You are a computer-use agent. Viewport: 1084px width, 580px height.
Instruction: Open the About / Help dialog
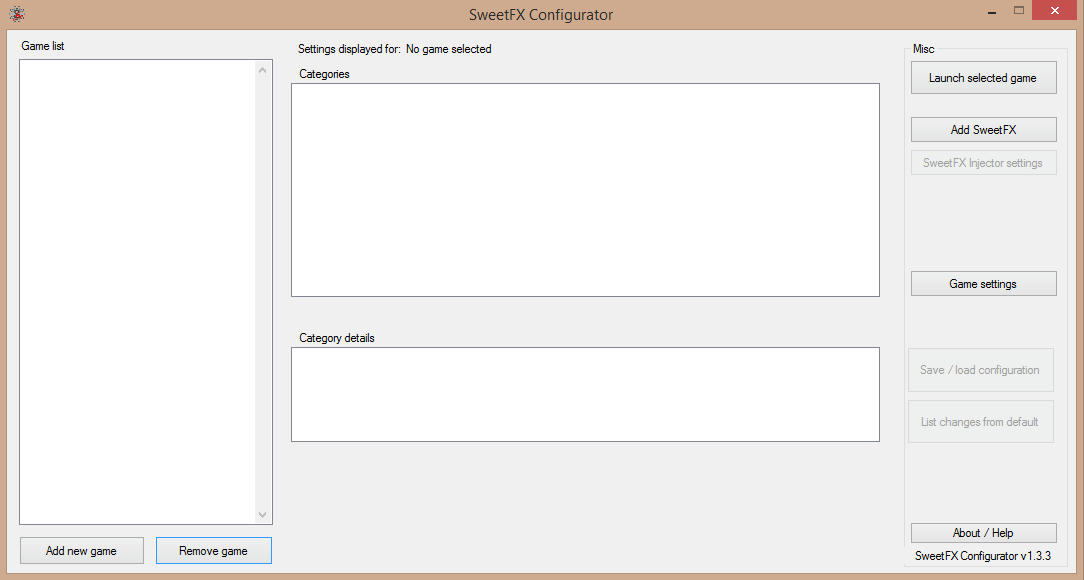983,533
